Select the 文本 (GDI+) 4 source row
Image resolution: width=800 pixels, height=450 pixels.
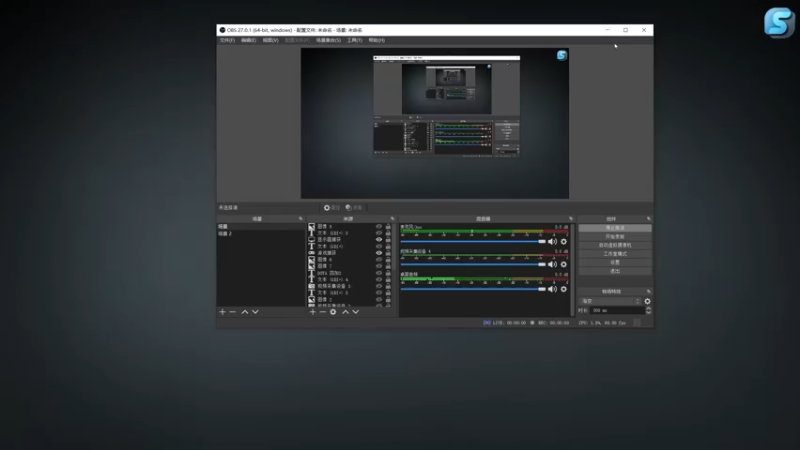click(x=349, y=279)
